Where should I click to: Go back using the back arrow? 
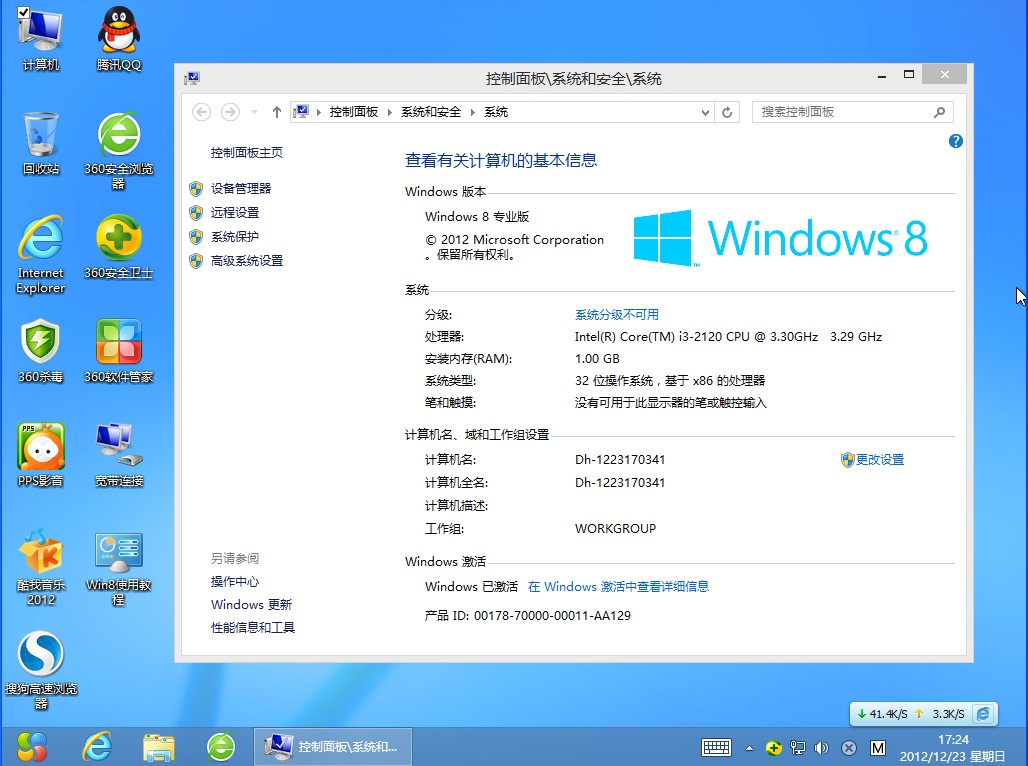tap(201, 112)
